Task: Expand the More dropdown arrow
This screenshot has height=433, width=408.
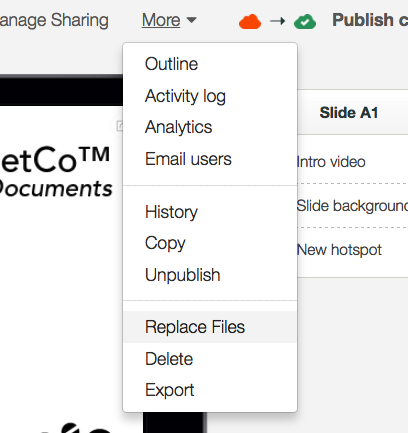Action: pyautogui.click(x=191, y=20)
